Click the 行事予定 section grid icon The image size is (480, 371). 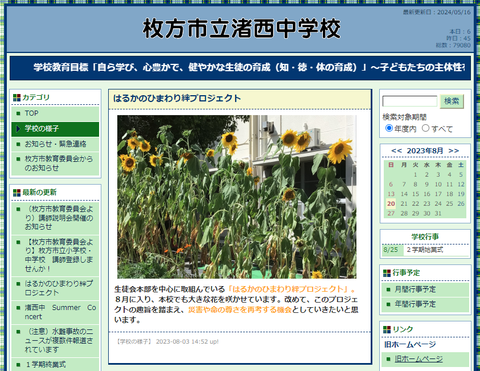387,273
